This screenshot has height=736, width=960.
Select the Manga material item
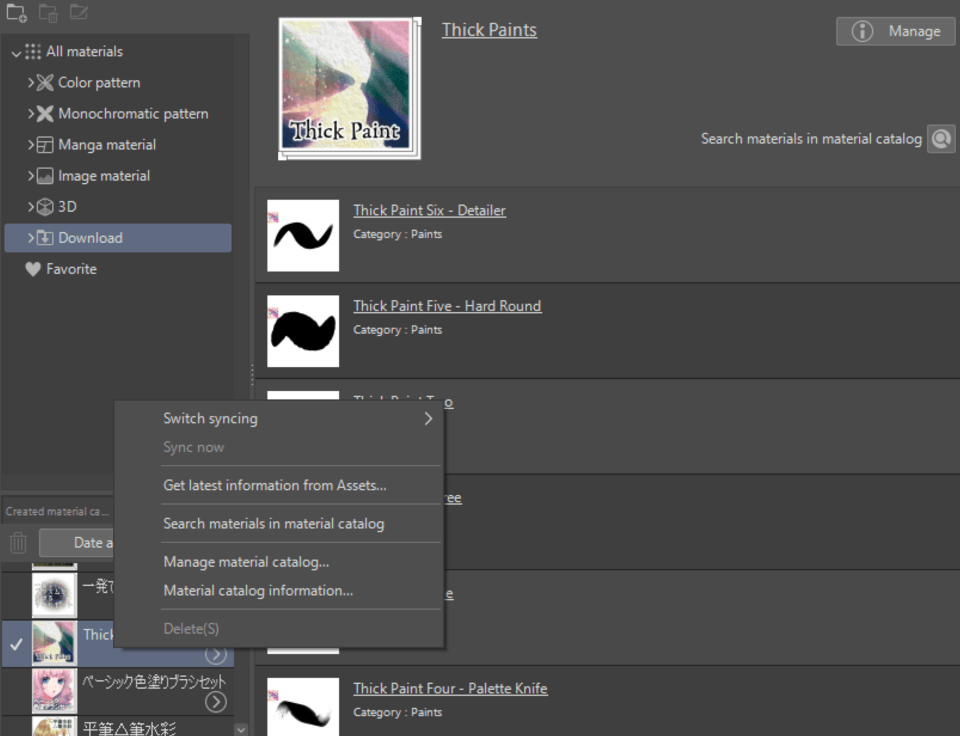point(107,145)
